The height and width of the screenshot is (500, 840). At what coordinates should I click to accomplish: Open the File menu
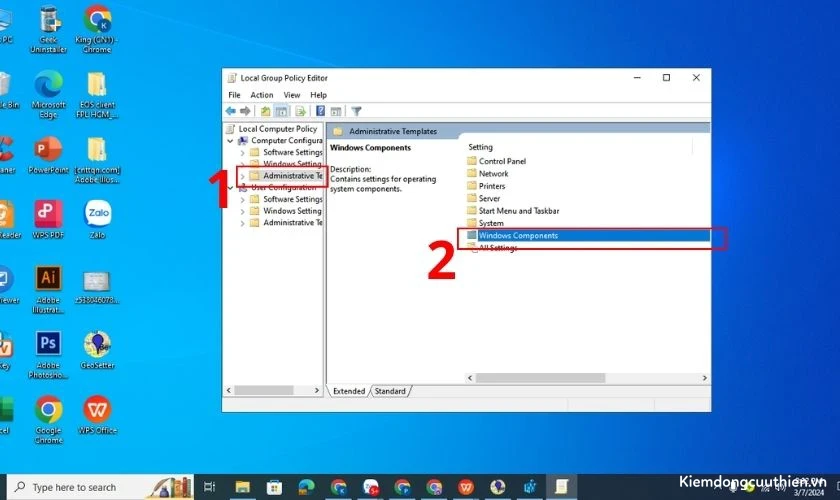point(234,95)
